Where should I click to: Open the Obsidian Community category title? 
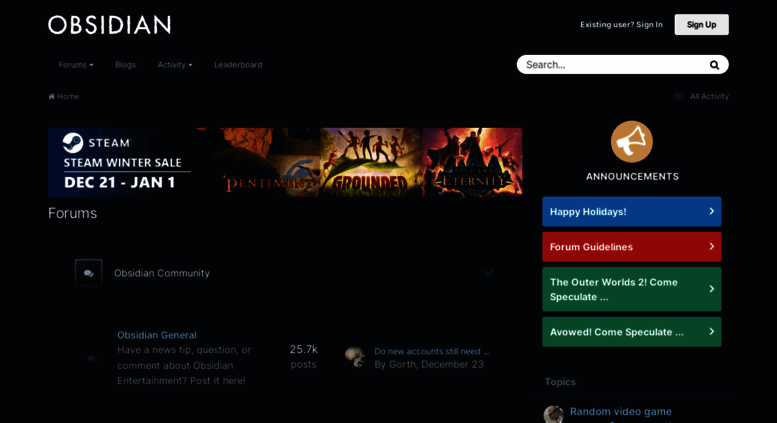[x=162, y=273]
